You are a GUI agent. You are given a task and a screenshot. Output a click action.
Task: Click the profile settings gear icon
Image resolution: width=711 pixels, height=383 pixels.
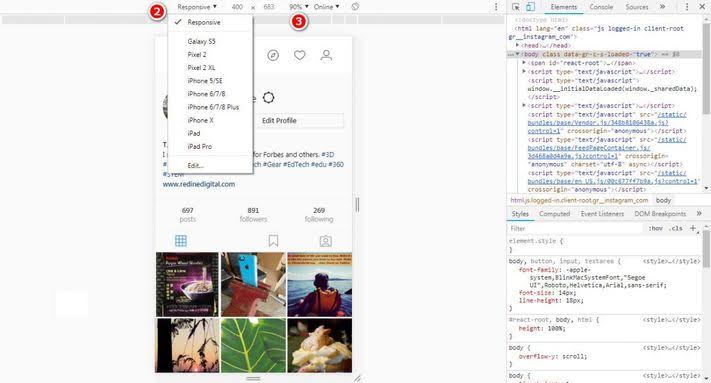click(268, 97)
